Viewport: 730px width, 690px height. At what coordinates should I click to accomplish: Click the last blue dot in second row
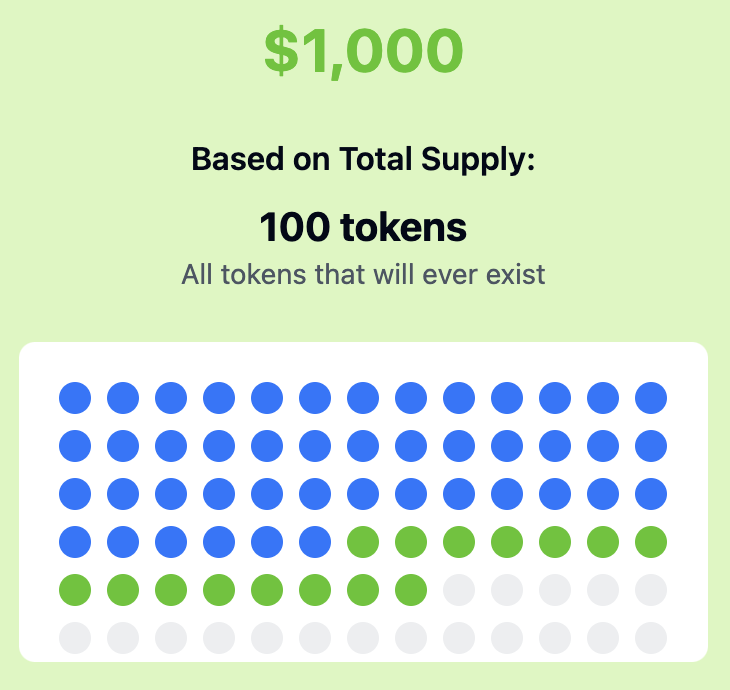point(651,446)
